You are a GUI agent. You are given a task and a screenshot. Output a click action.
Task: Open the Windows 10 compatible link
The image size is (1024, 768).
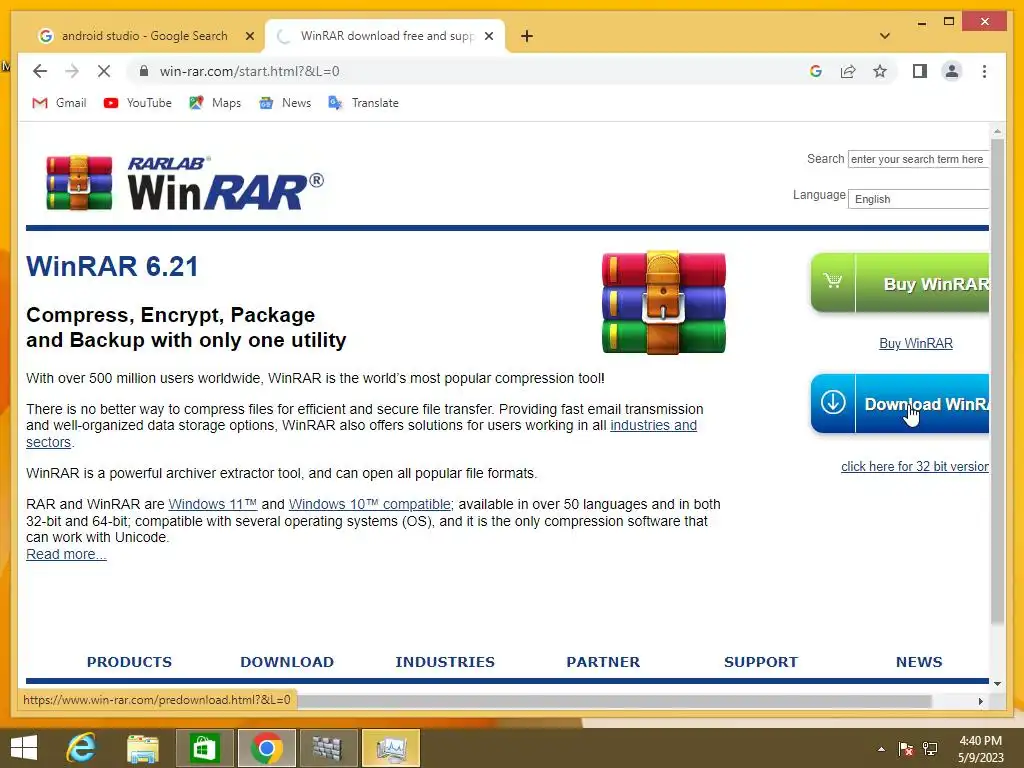tap(370, 504)
